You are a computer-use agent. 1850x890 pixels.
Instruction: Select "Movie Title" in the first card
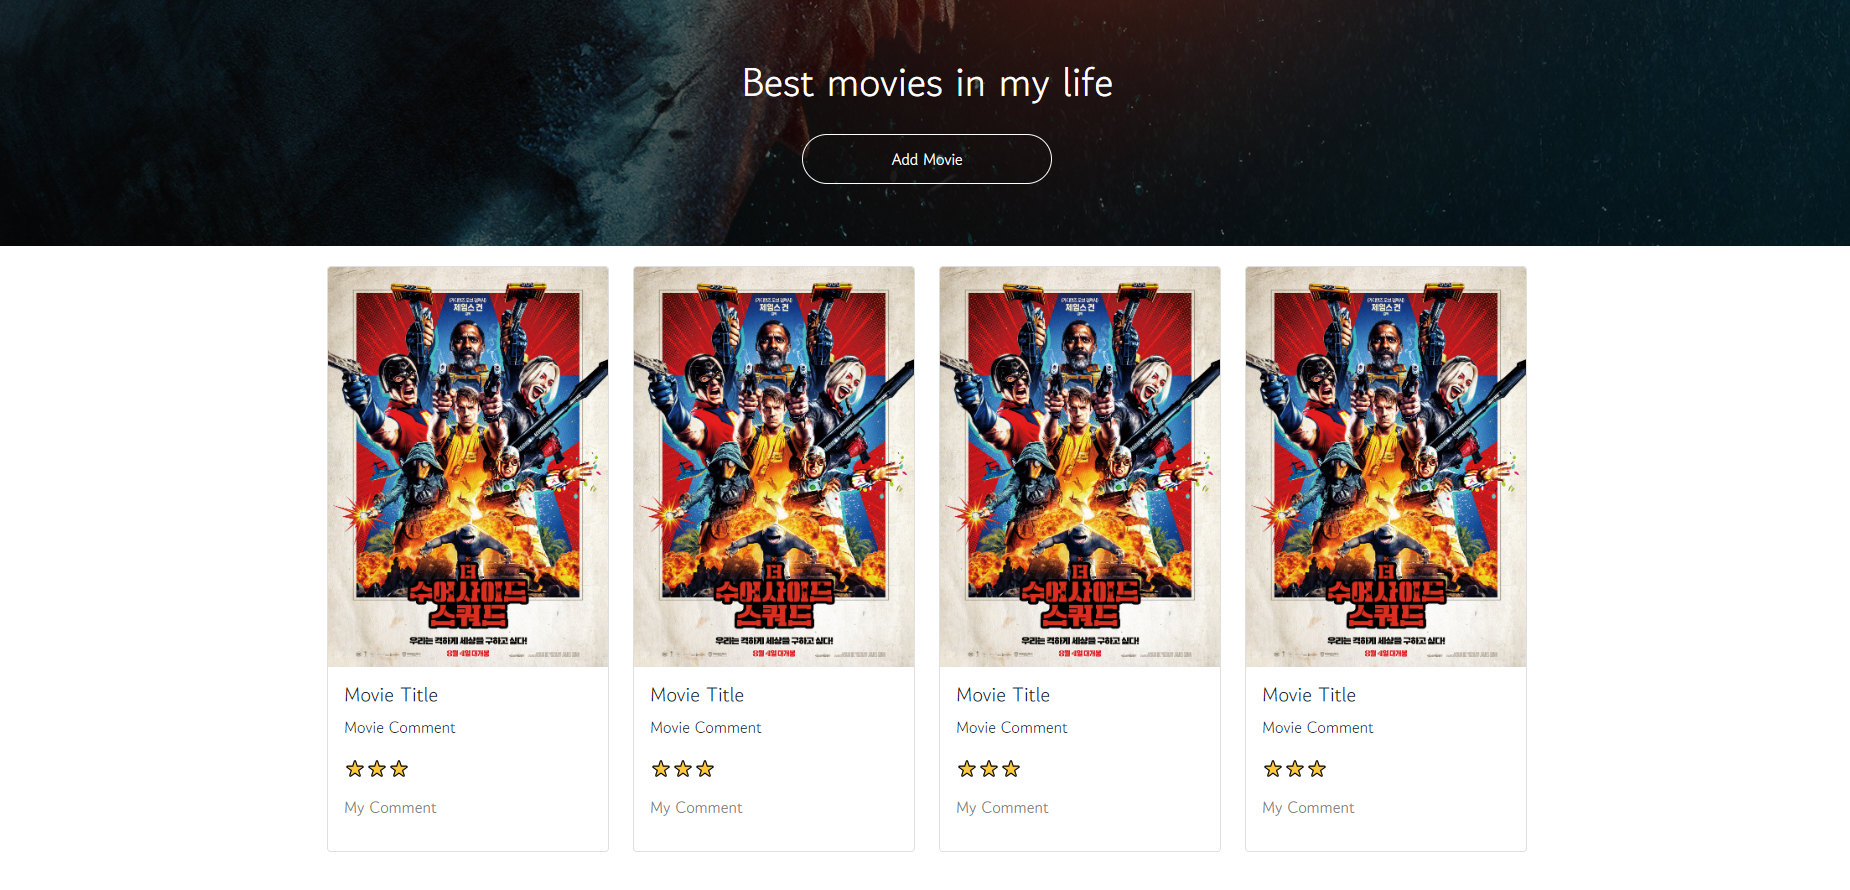pos(391,695)
